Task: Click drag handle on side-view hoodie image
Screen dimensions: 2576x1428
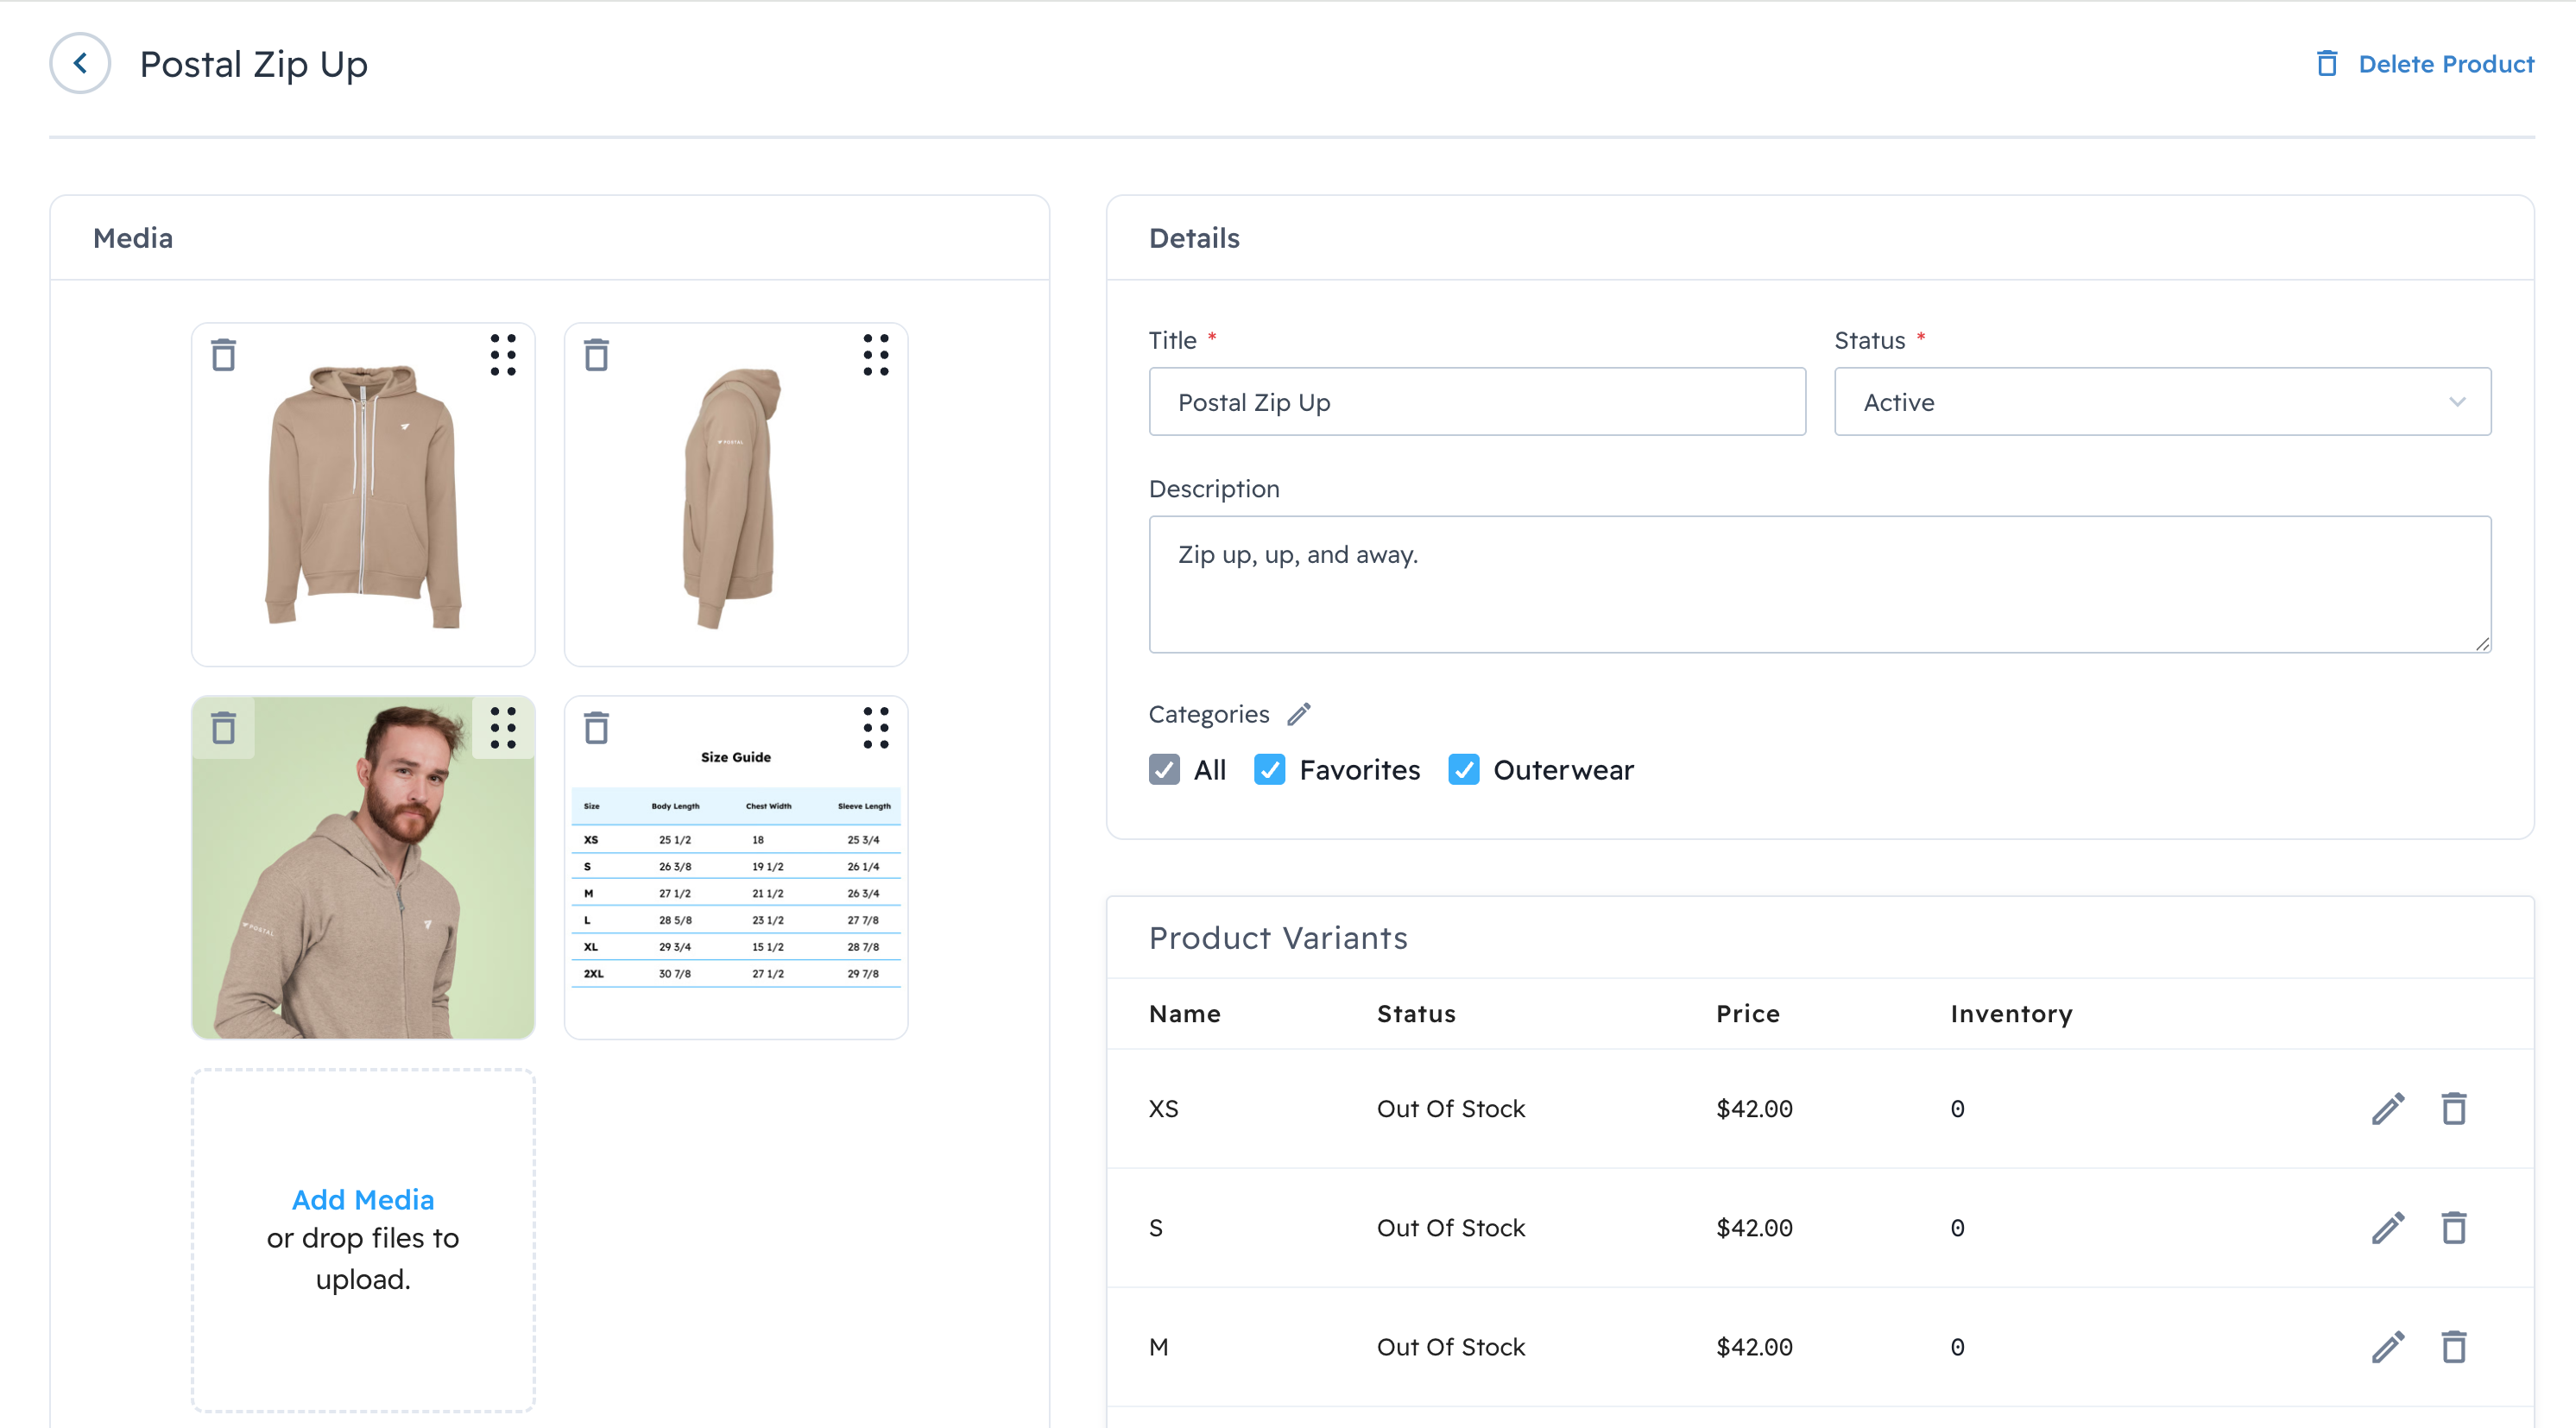Action: (875, 355)
